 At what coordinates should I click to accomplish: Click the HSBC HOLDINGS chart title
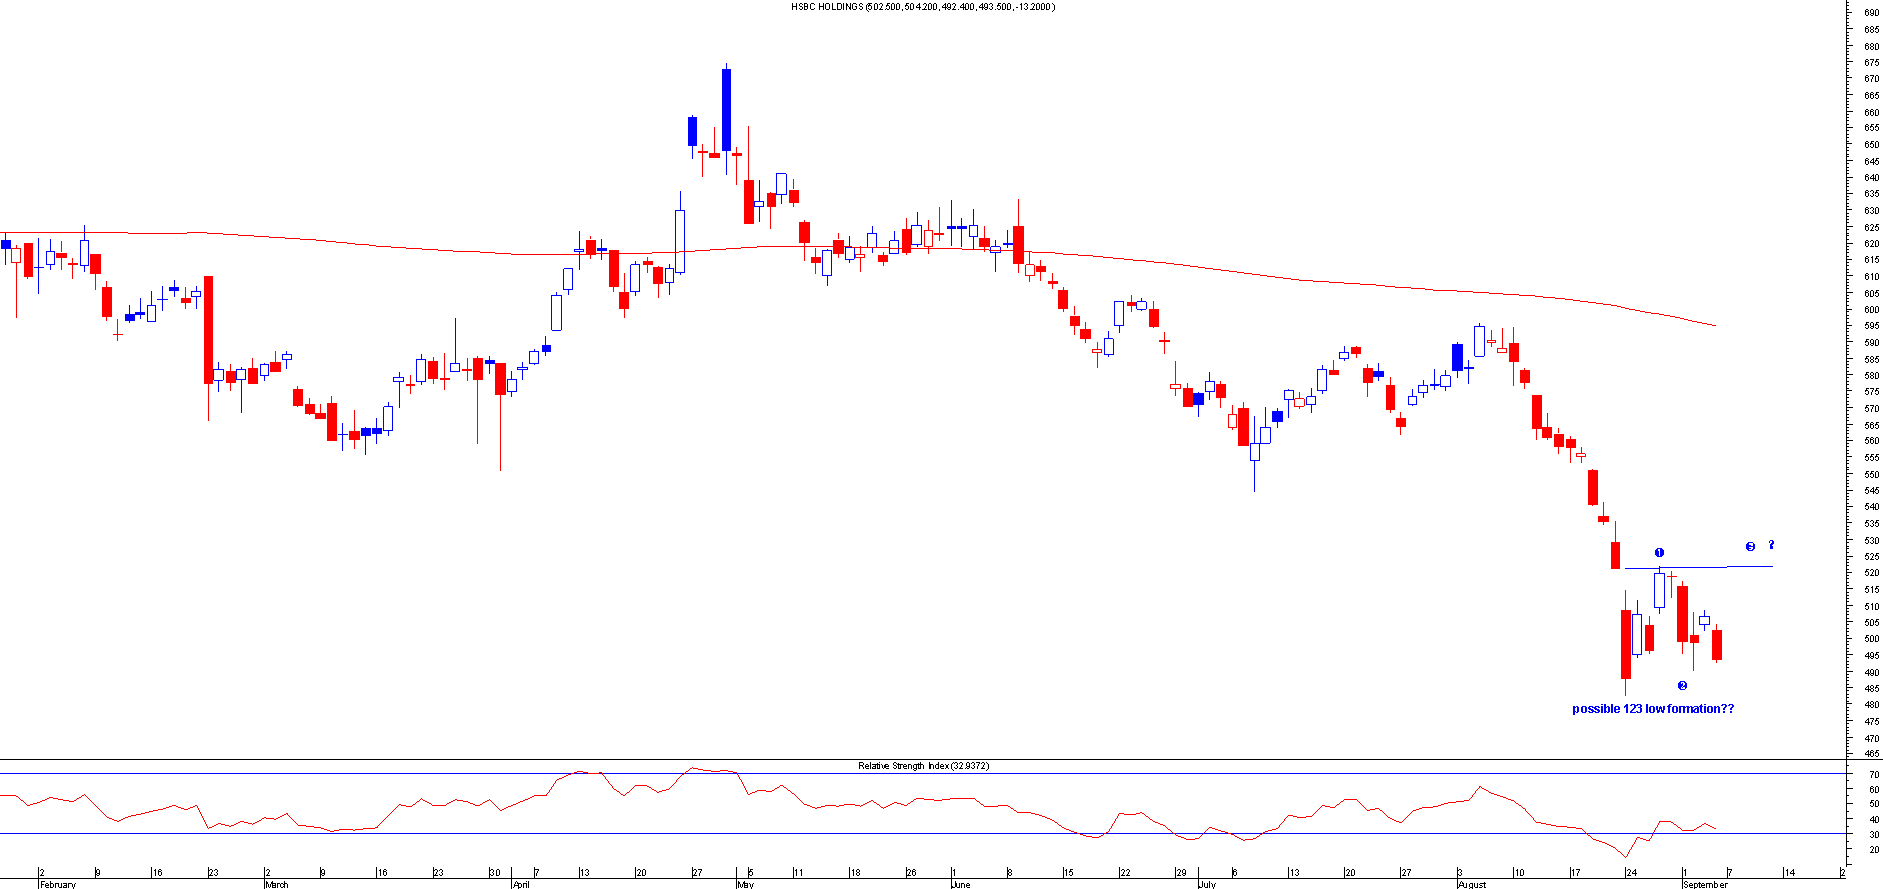point(922,7)
